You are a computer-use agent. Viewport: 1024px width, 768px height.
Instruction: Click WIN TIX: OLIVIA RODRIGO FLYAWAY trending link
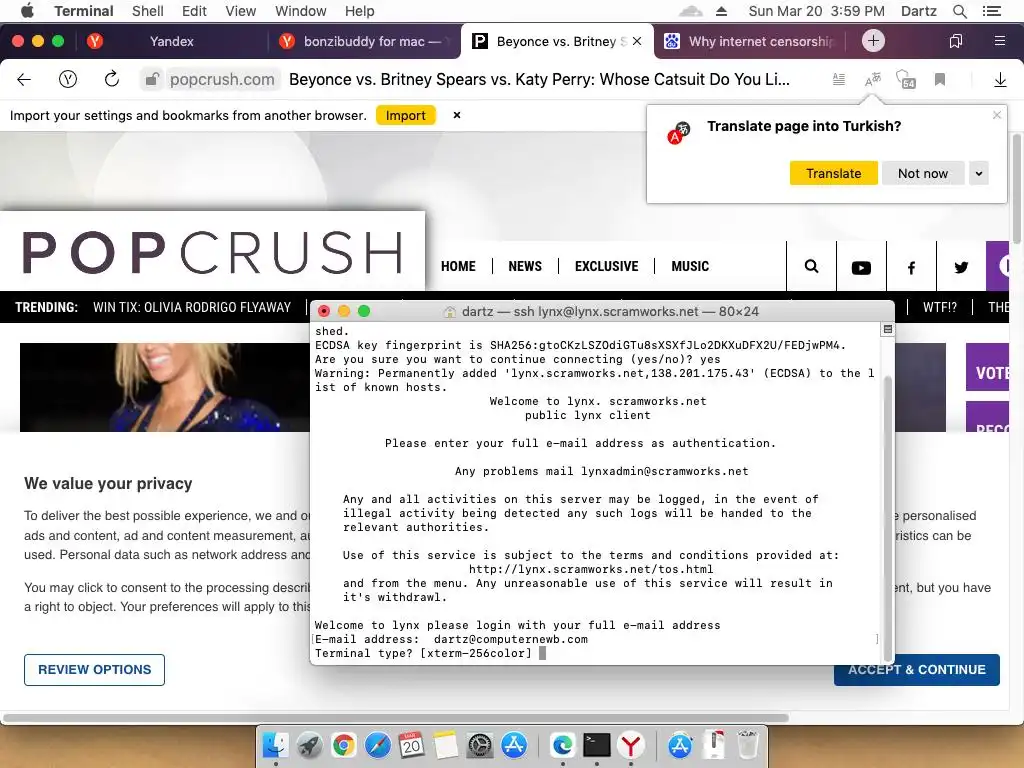tap(192, 308)
